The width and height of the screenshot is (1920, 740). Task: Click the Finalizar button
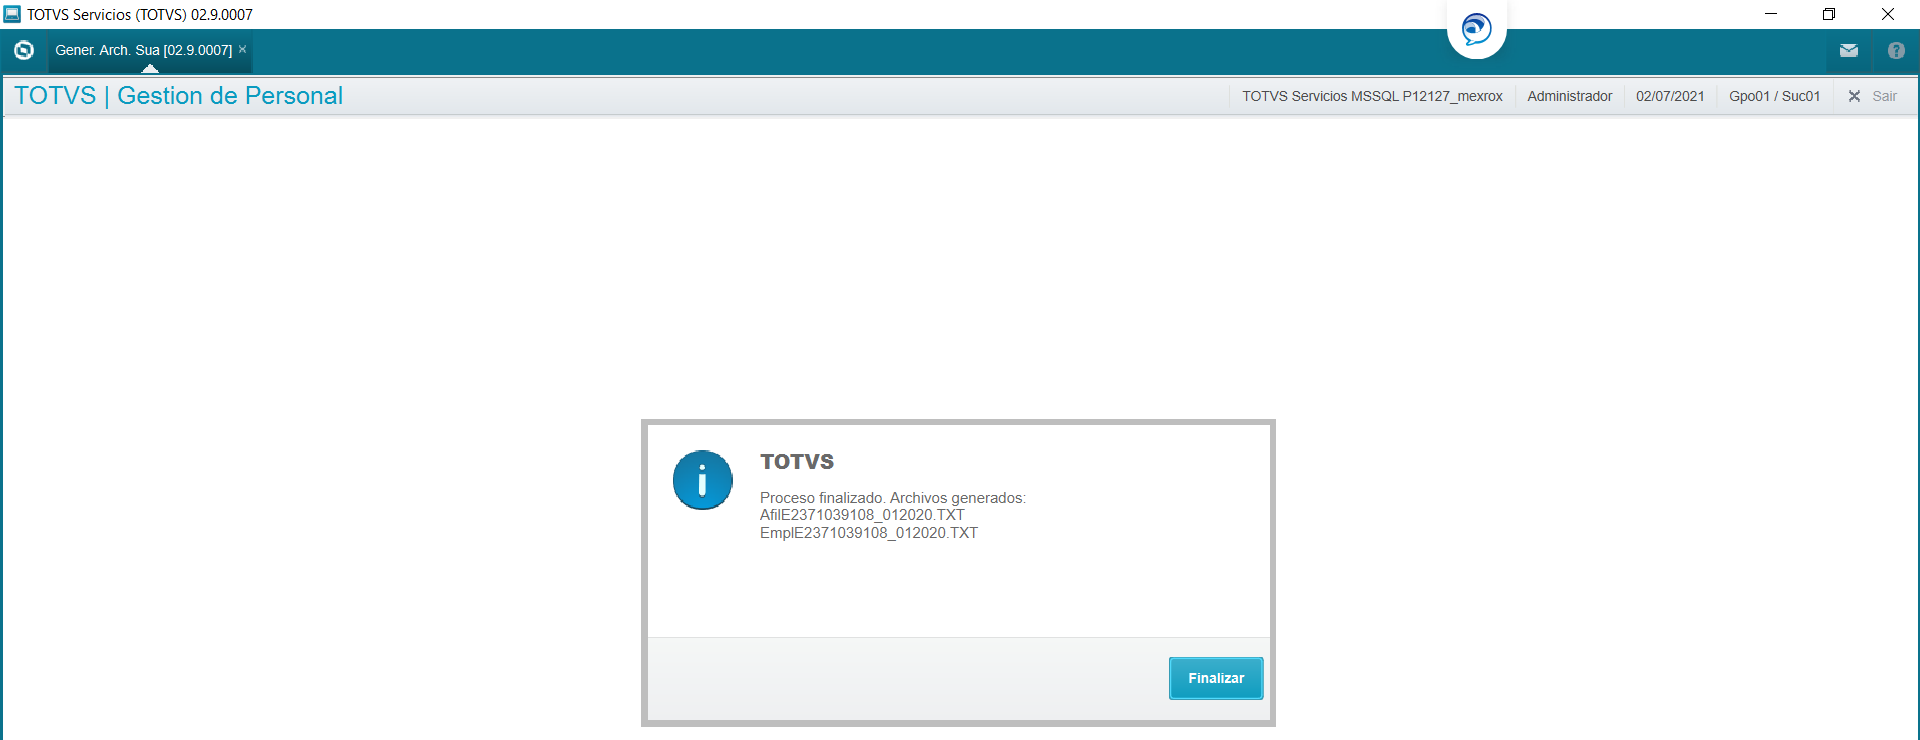[x=1216, y=678]
